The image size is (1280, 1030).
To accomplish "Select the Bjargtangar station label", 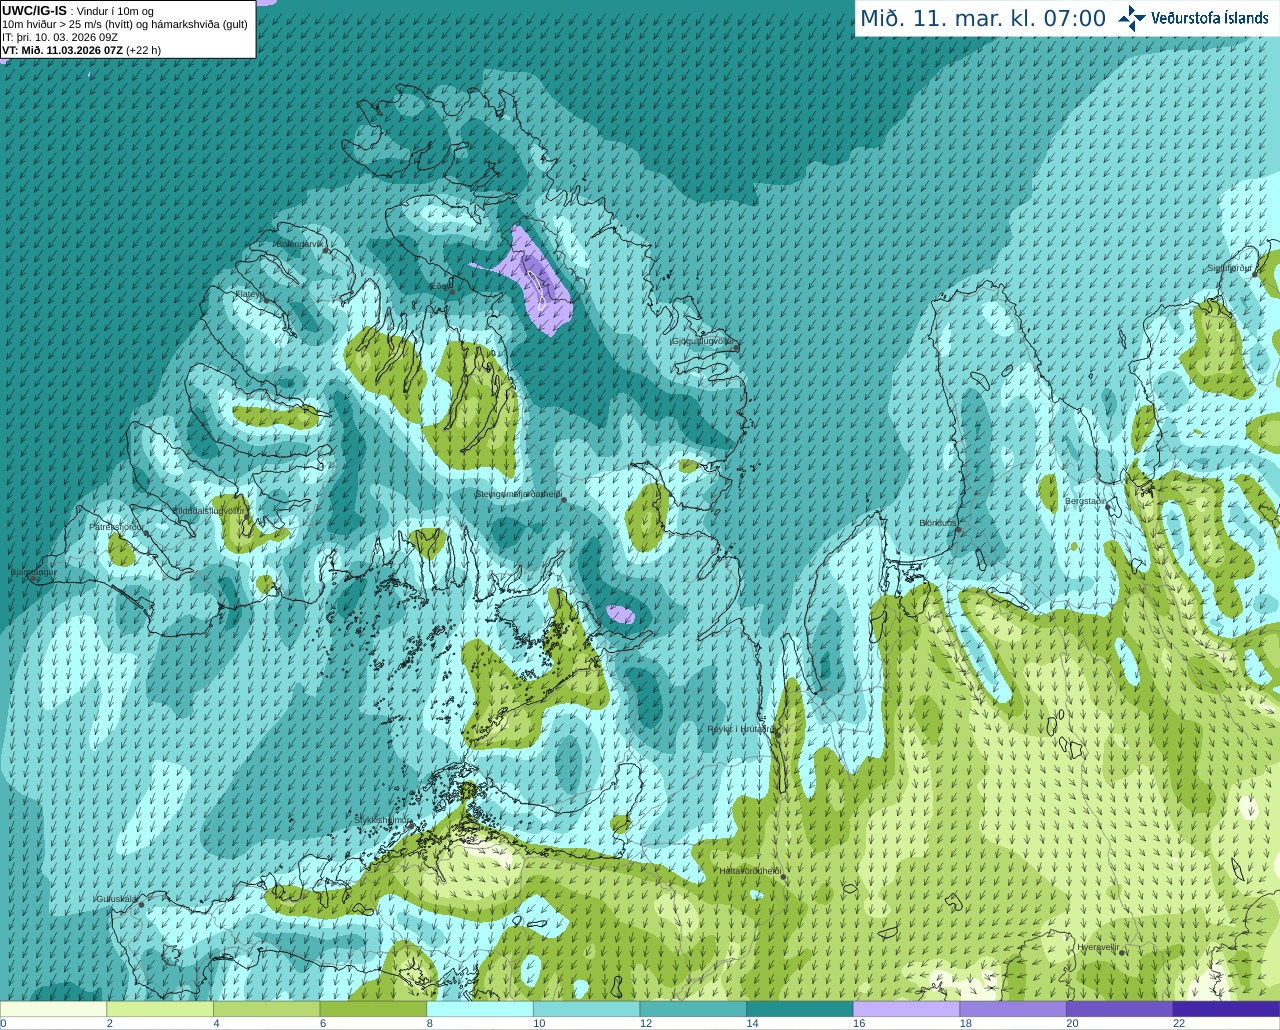I will tap(33, 573).
